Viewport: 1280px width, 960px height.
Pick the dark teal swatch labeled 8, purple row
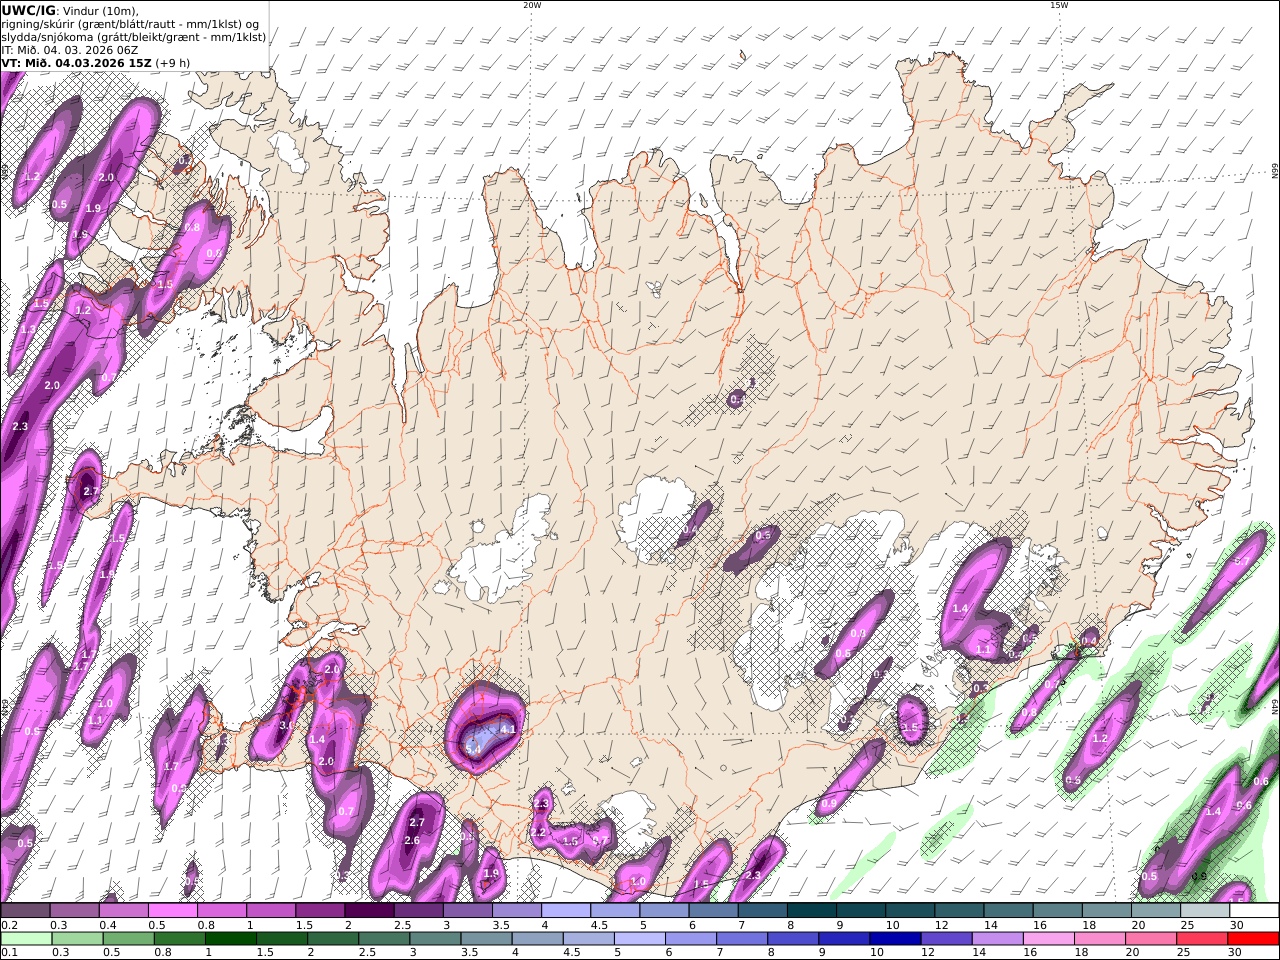click(812, 910)
